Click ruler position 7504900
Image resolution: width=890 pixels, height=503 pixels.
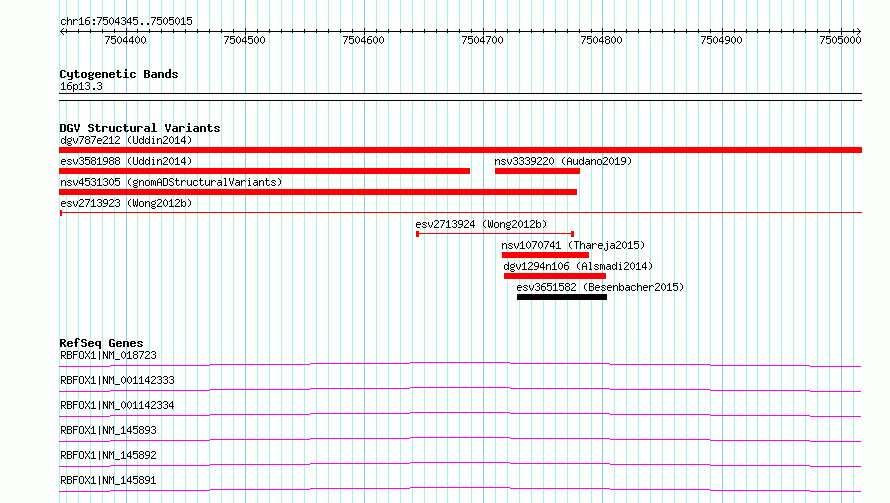click(721, 40)
